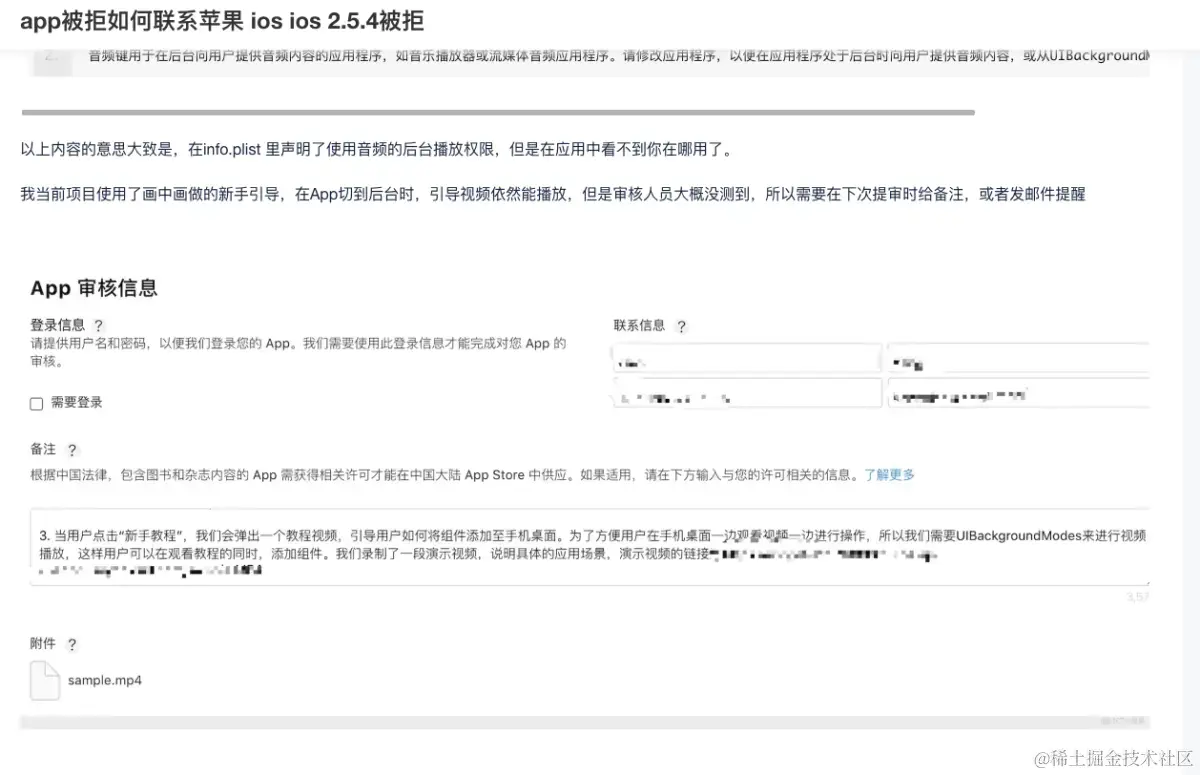Tick the 需要登录 checkbox

click(37, 403)
